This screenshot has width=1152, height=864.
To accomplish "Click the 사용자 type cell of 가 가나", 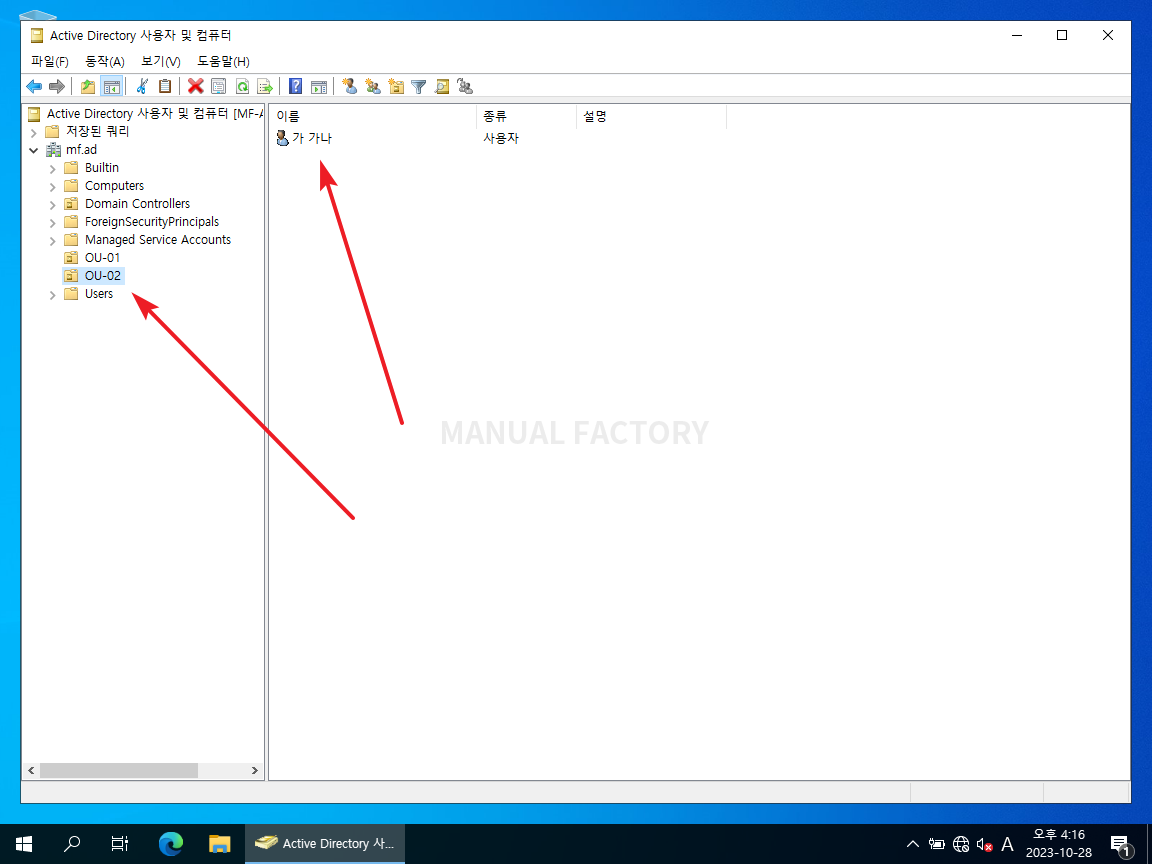I will 501,138.
